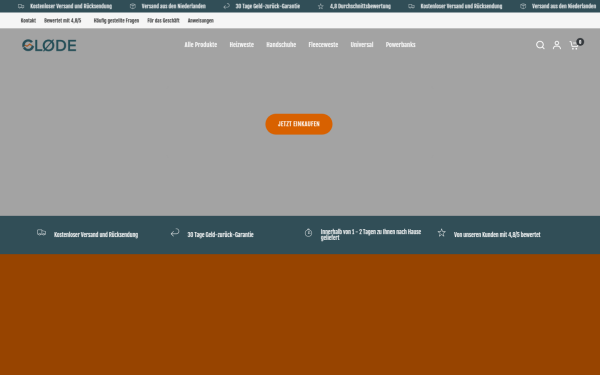Click 30 Tage Geld-zurück-Garantie text in top bar
Viewport: 600px width, 375px height.
pos(267,6)
